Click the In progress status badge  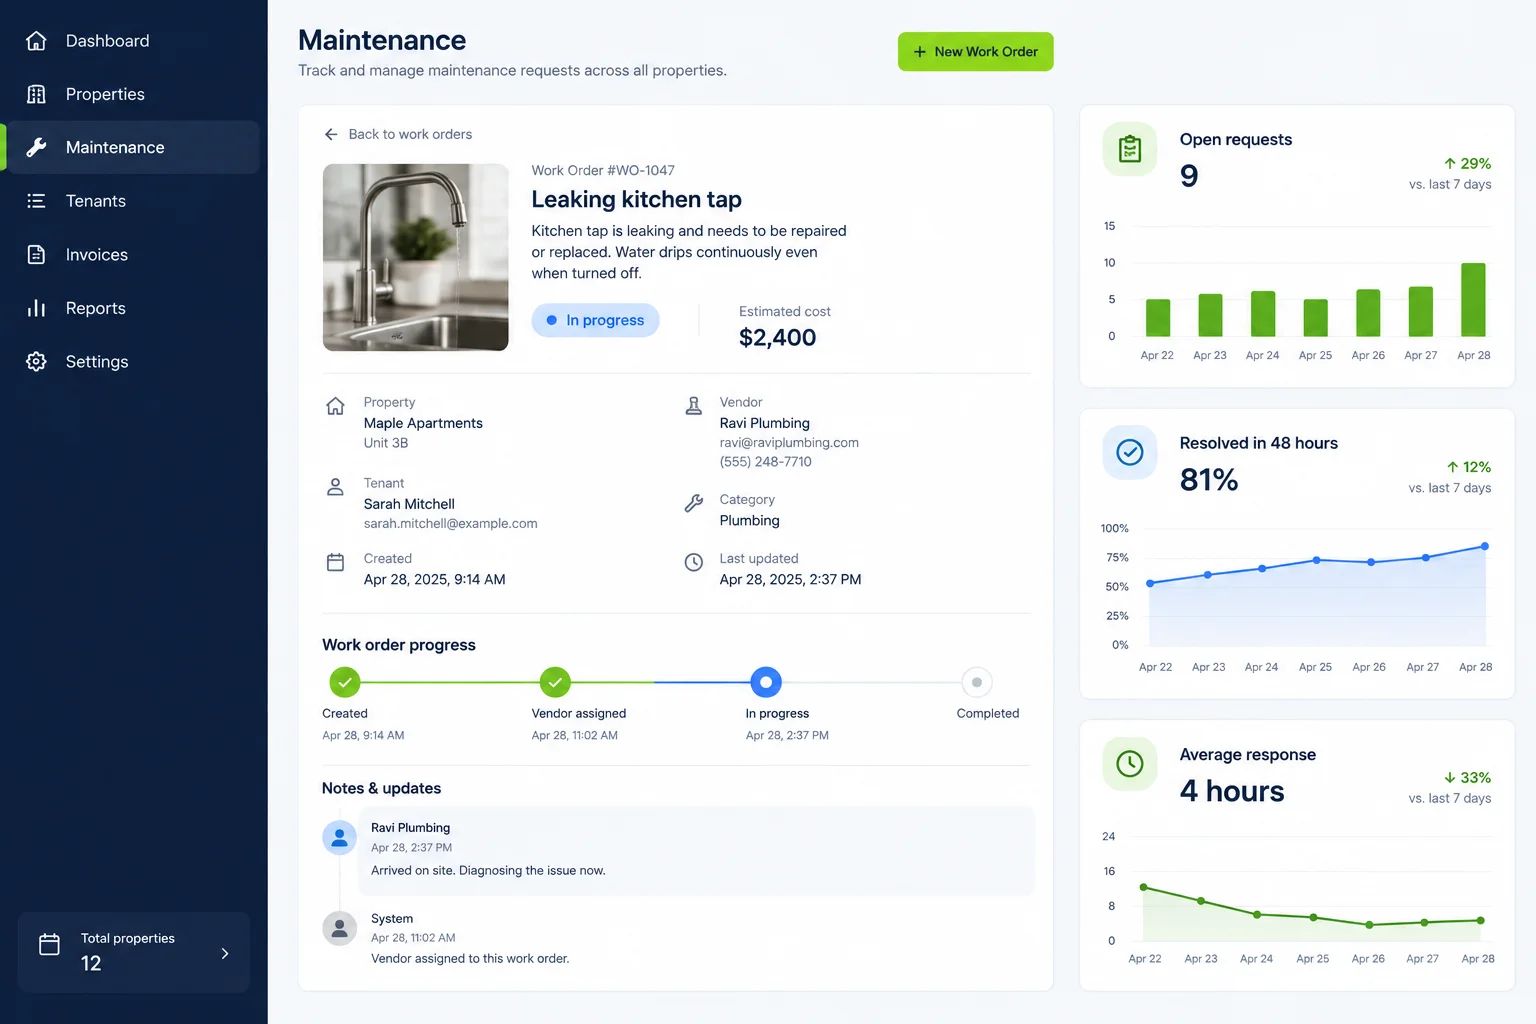595,320
